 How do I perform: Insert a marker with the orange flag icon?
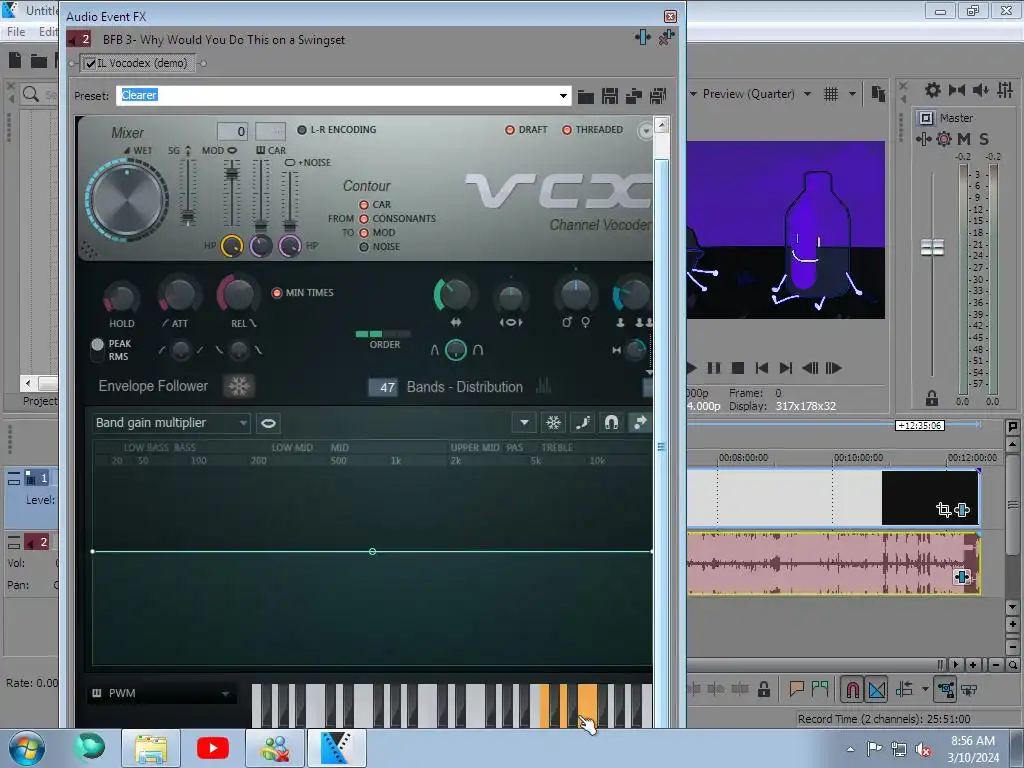click(796, 688)
